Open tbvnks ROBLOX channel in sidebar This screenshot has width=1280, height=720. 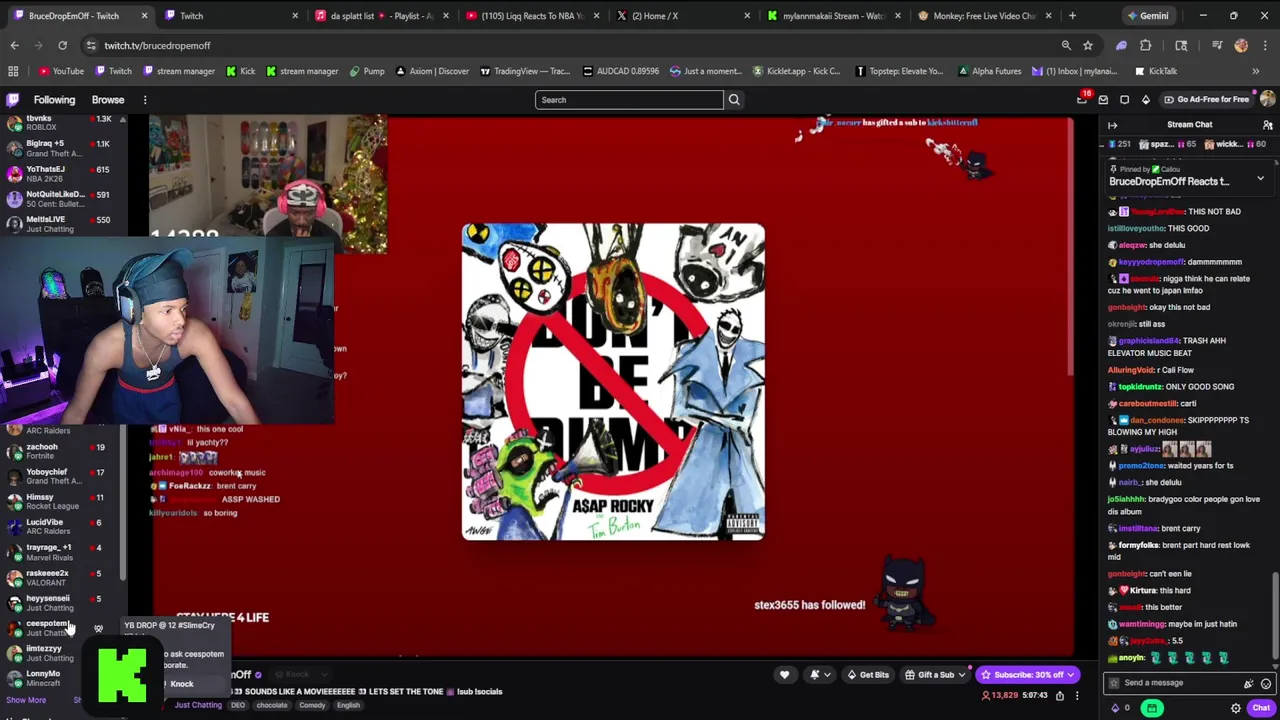[60, 123]
